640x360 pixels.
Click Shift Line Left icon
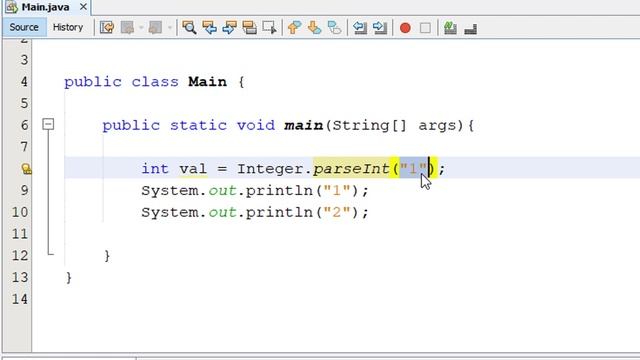coord(360,28)
